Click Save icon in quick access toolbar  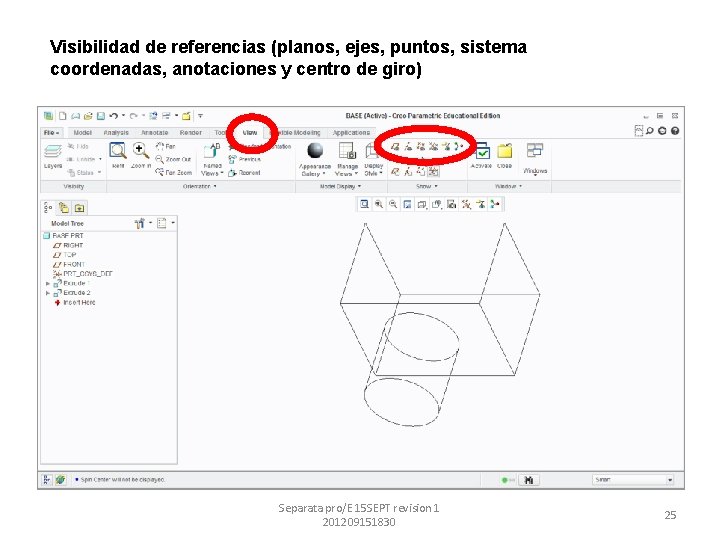[x=101, y=116]
